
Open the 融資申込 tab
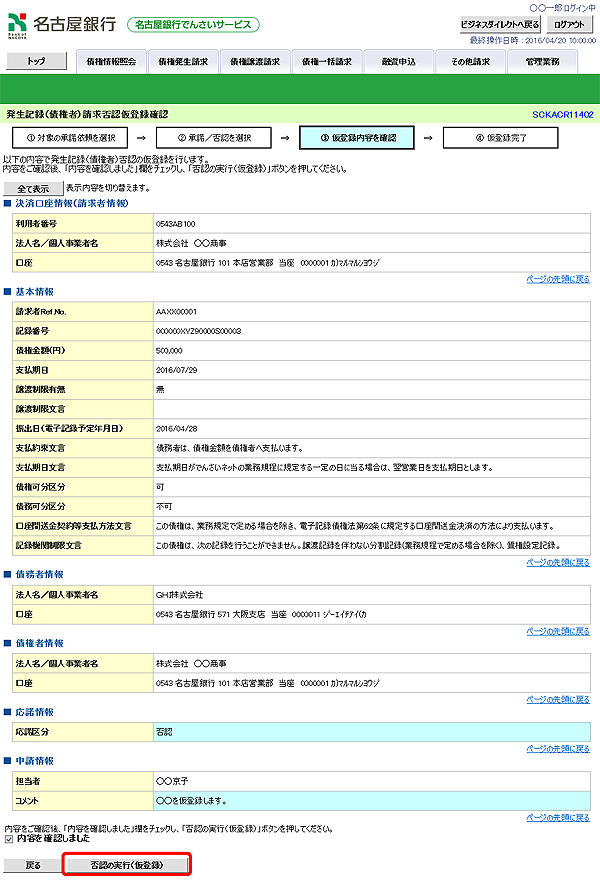[x=399, y=62]
